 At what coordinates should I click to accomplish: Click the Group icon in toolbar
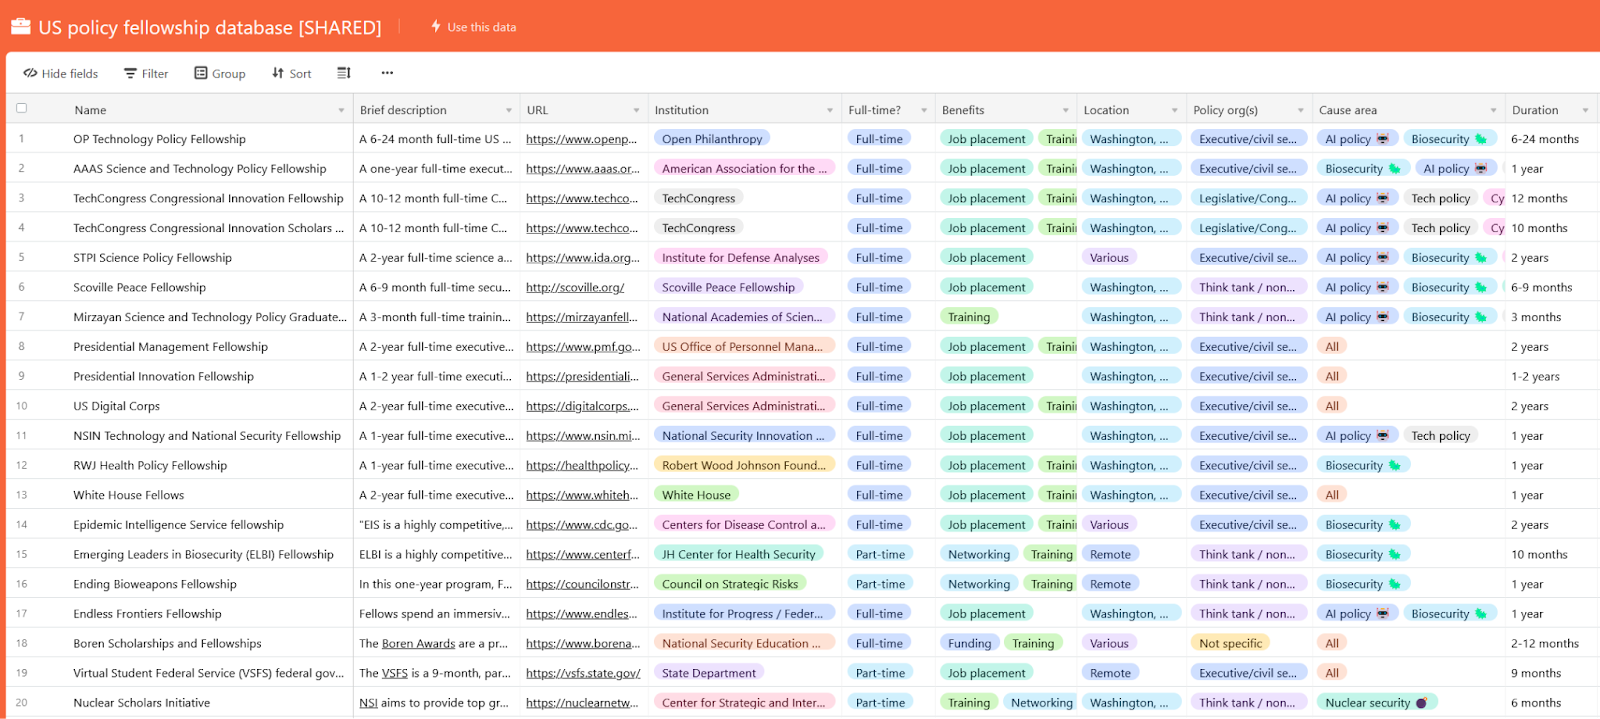click(201, 73)
